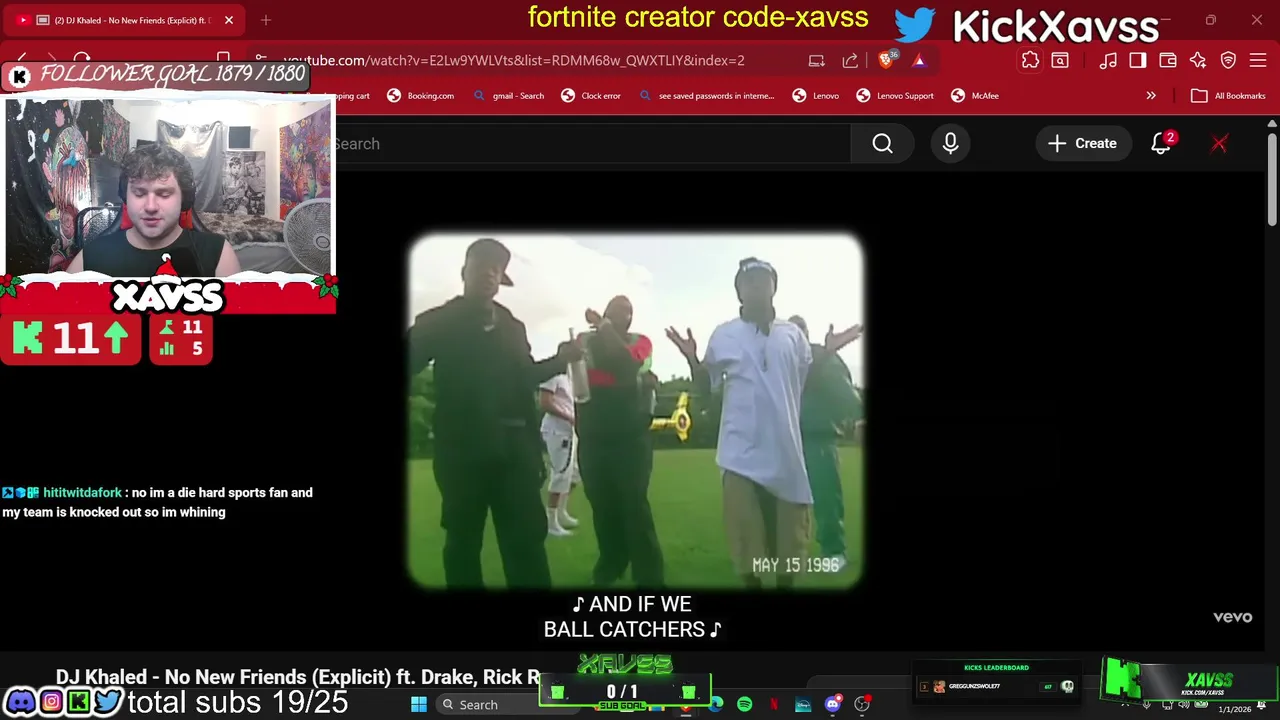1280x720 pixels.
Task: Click the install app icon in address bar
Action: [817, 60]
